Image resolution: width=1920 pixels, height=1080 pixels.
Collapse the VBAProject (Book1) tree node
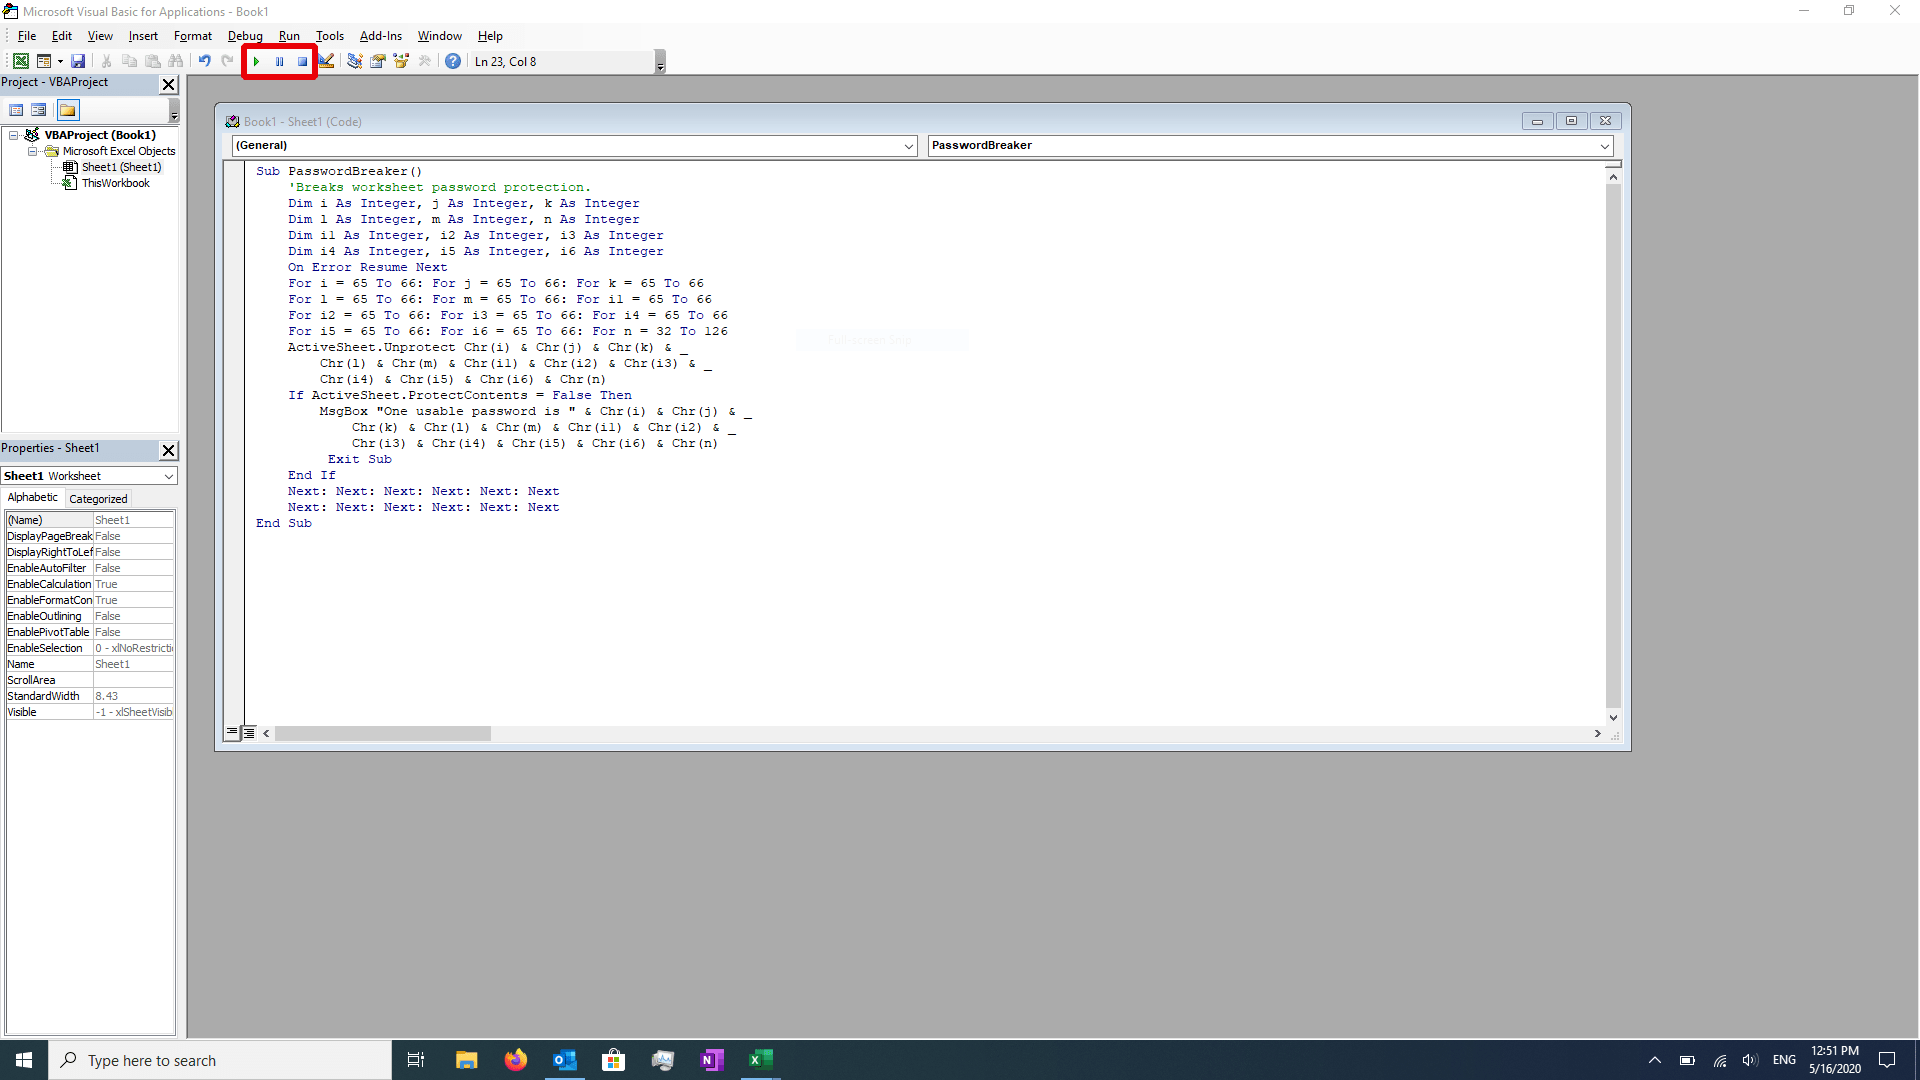(x=14, y=135)
